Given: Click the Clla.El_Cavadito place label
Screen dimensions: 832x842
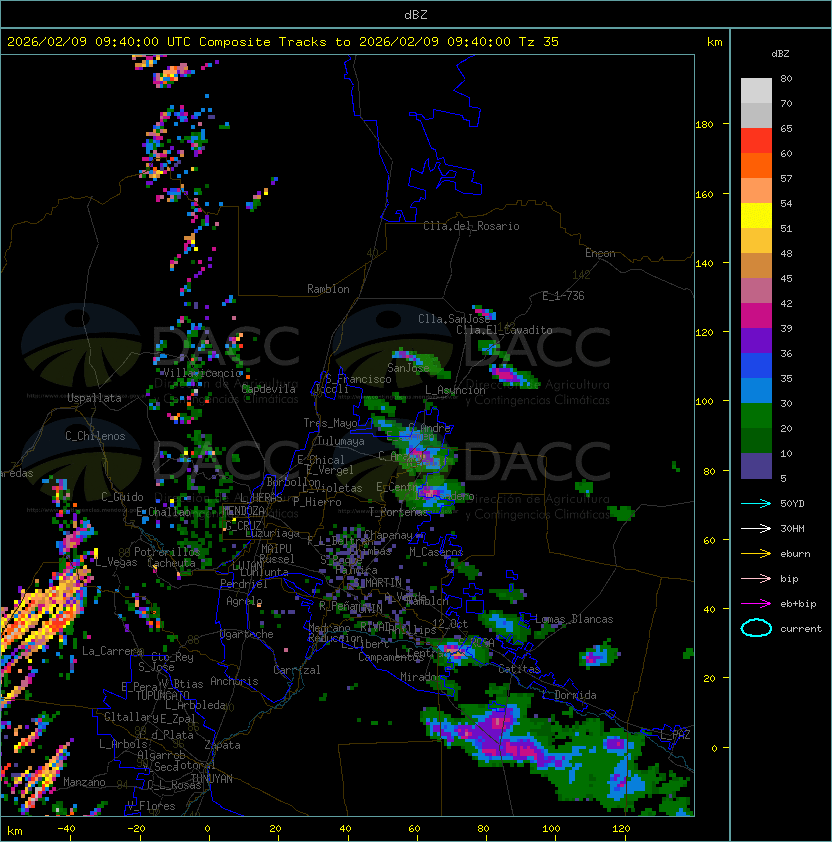Looking at the screenshot, I should click(x=504, y=330).
